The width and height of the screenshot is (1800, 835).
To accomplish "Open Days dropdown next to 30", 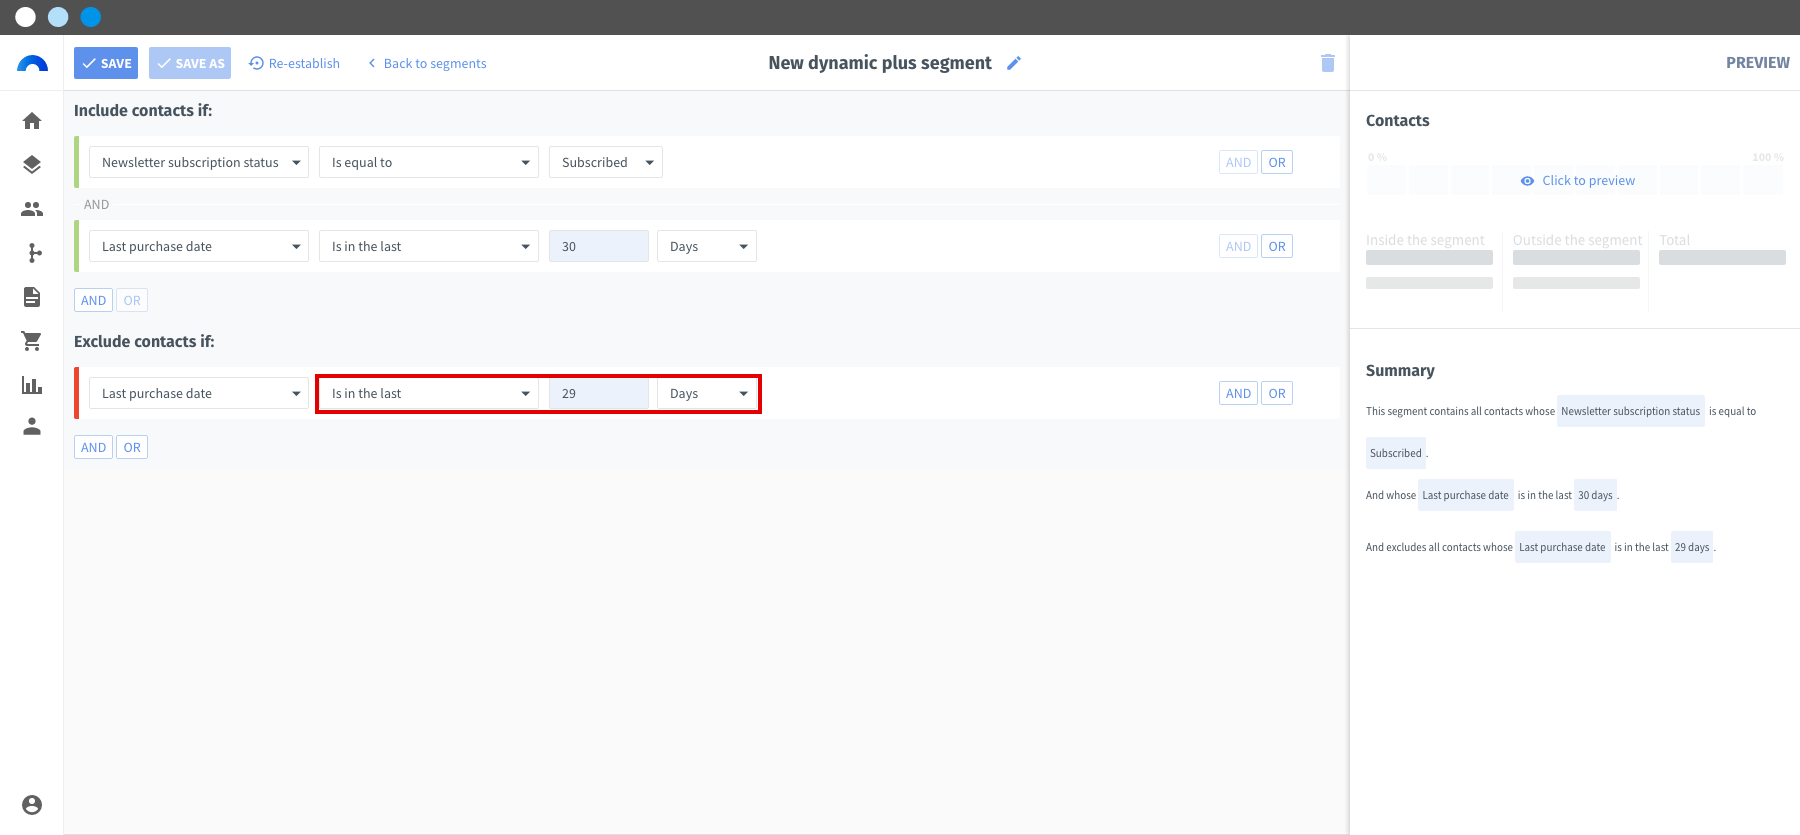I will pos(707,246).
